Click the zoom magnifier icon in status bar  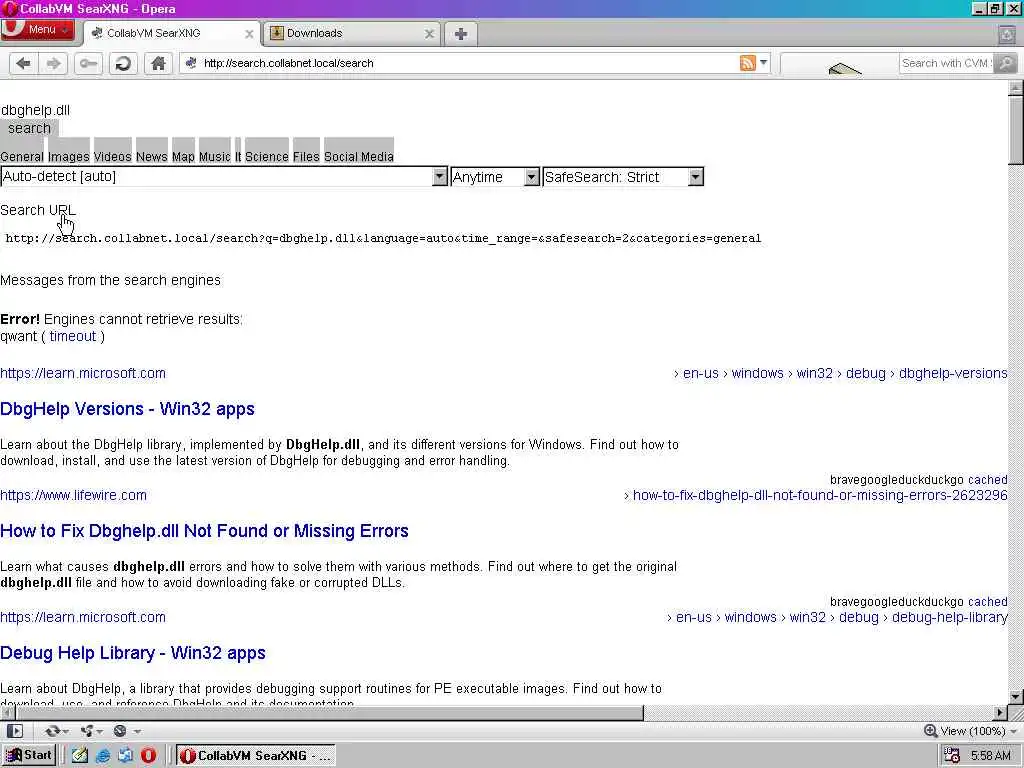tap(931, 731)
